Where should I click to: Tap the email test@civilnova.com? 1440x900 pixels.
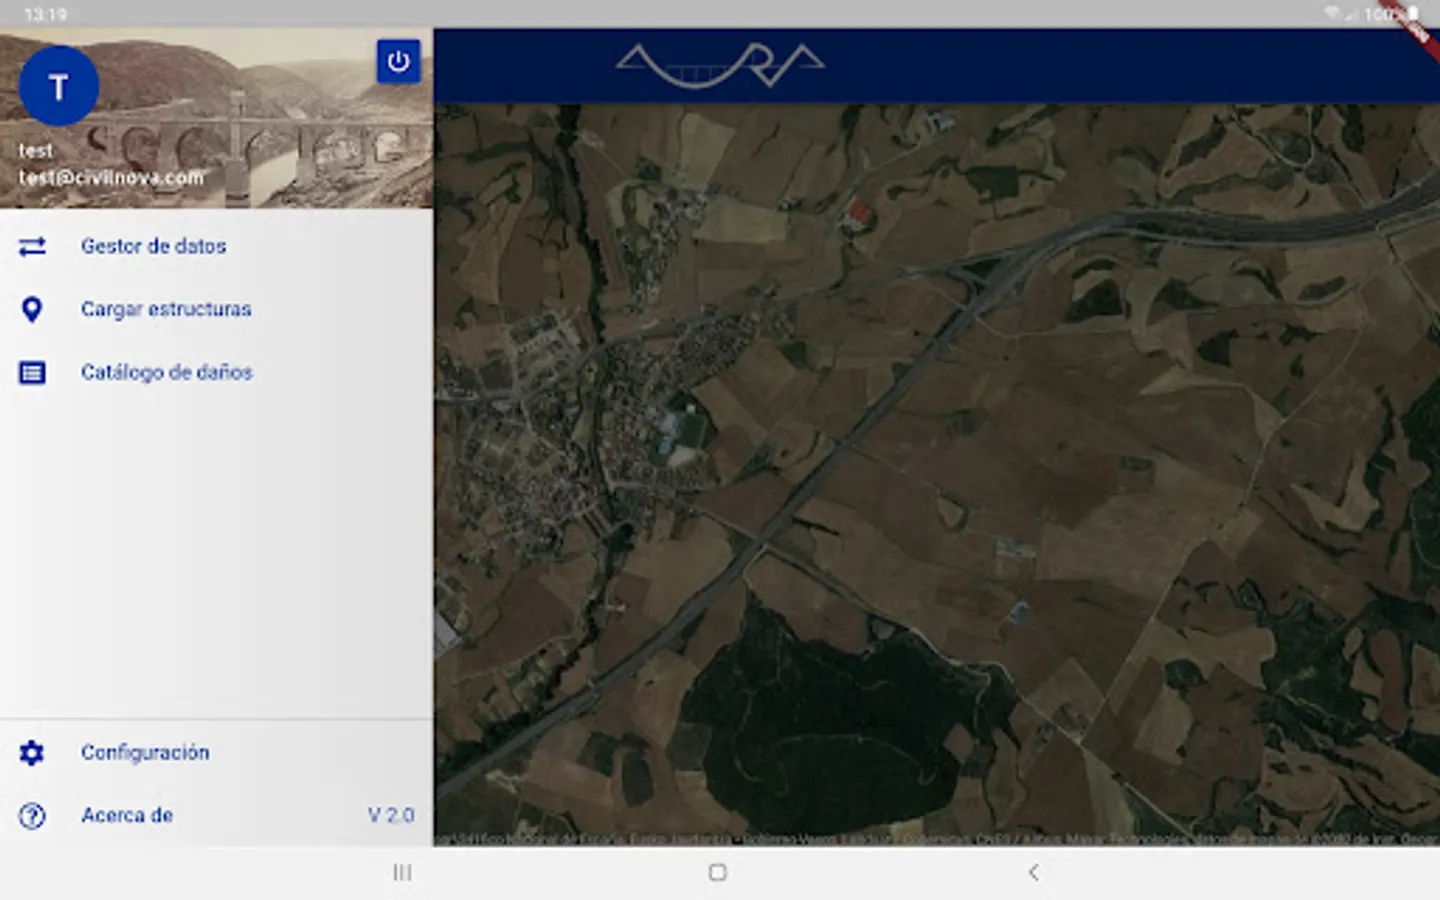[110, 177]
